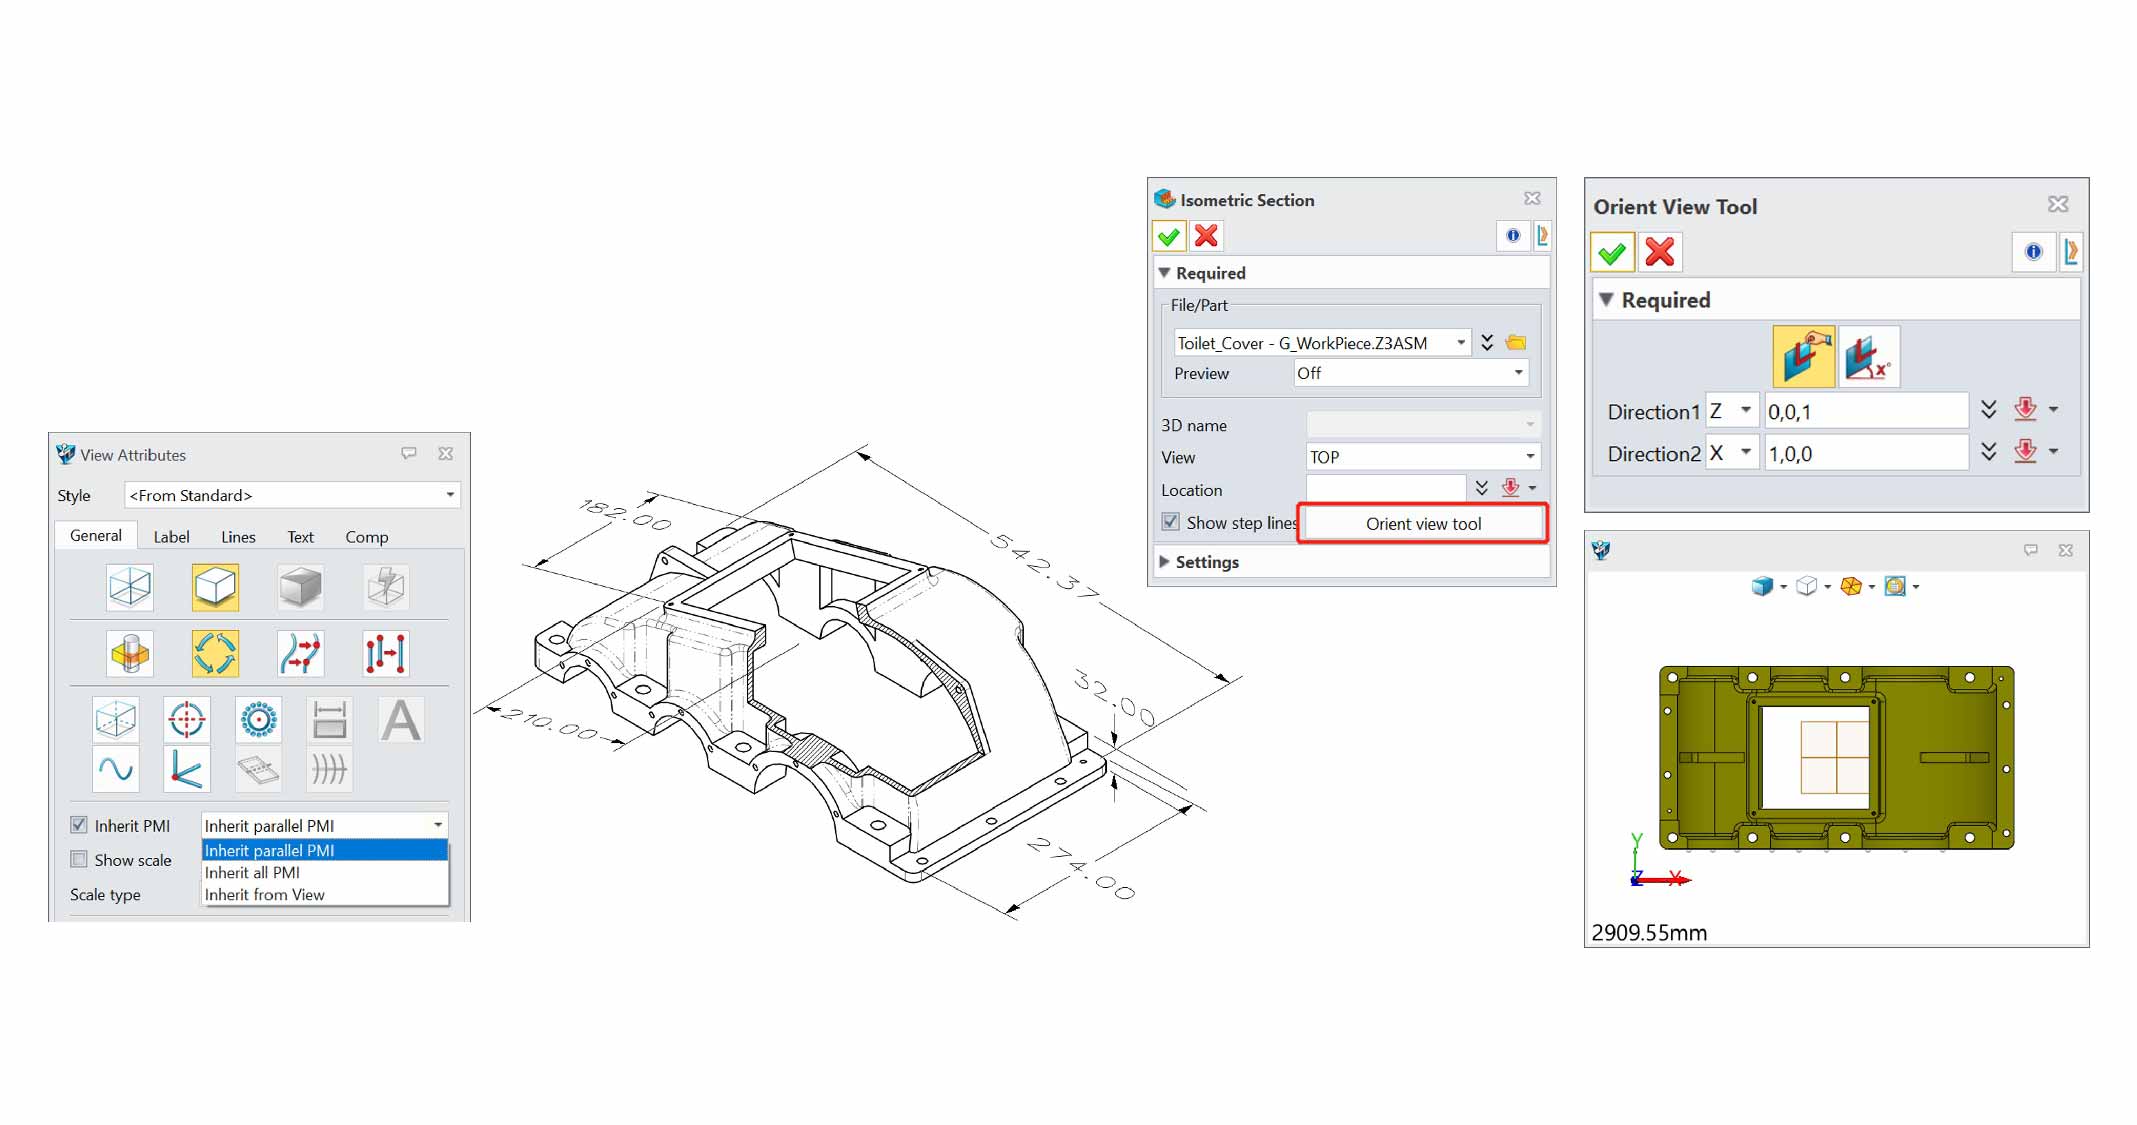Screen dimensions: 2137x1125
Task: Select the shaded solid display icon
Action: [x=300, y=587]
